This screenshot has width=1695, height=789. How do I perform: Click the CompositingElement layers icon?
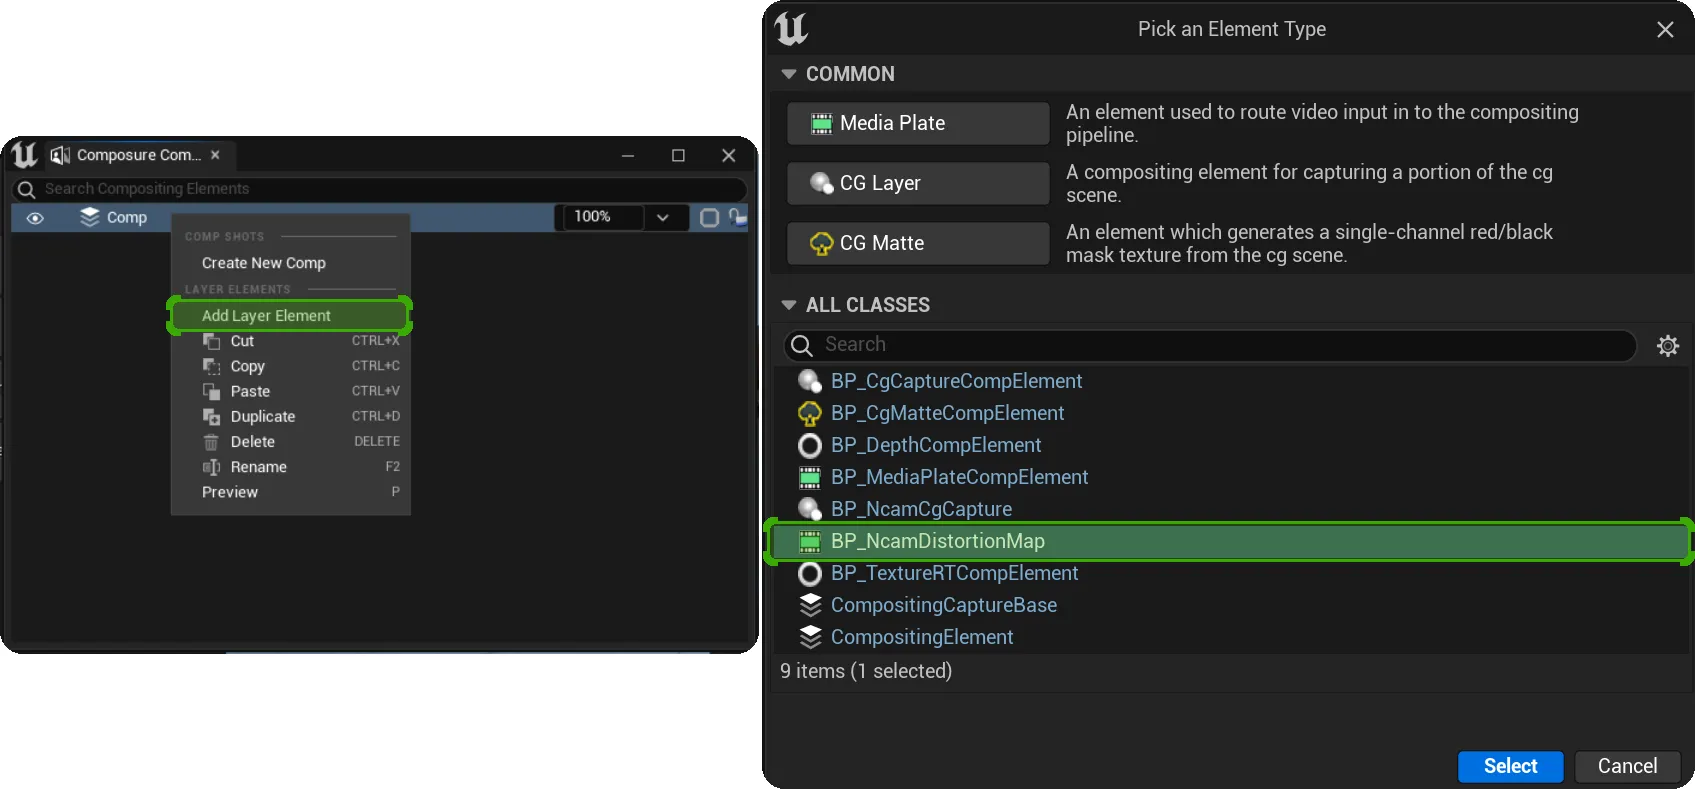[x=810, y=637]
